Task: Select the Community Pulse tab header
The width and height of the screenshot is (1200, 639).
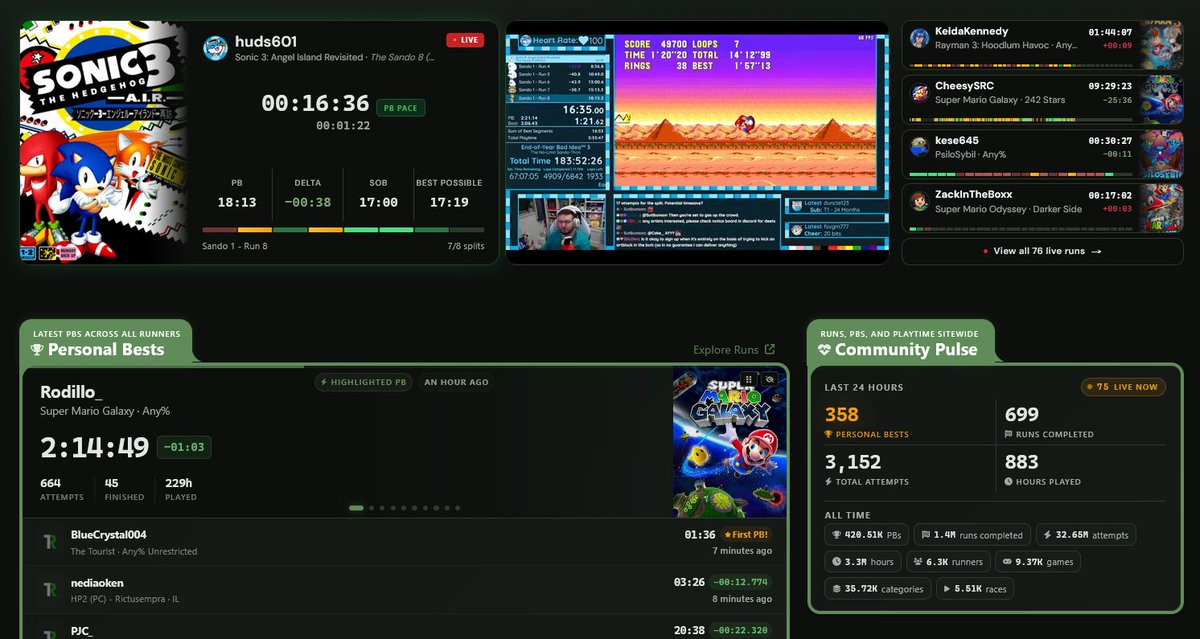Action: coord(902,342)
